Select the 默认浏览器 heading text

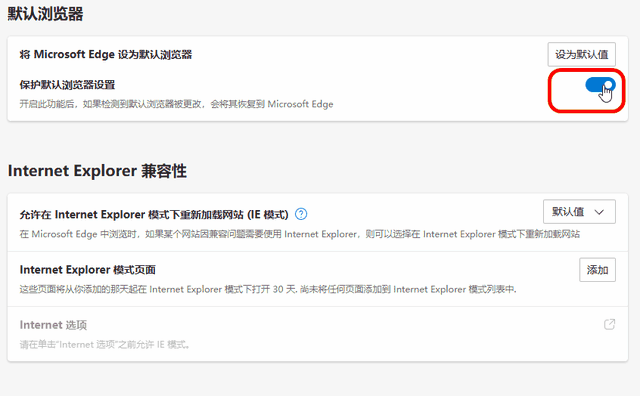(45, 14)
